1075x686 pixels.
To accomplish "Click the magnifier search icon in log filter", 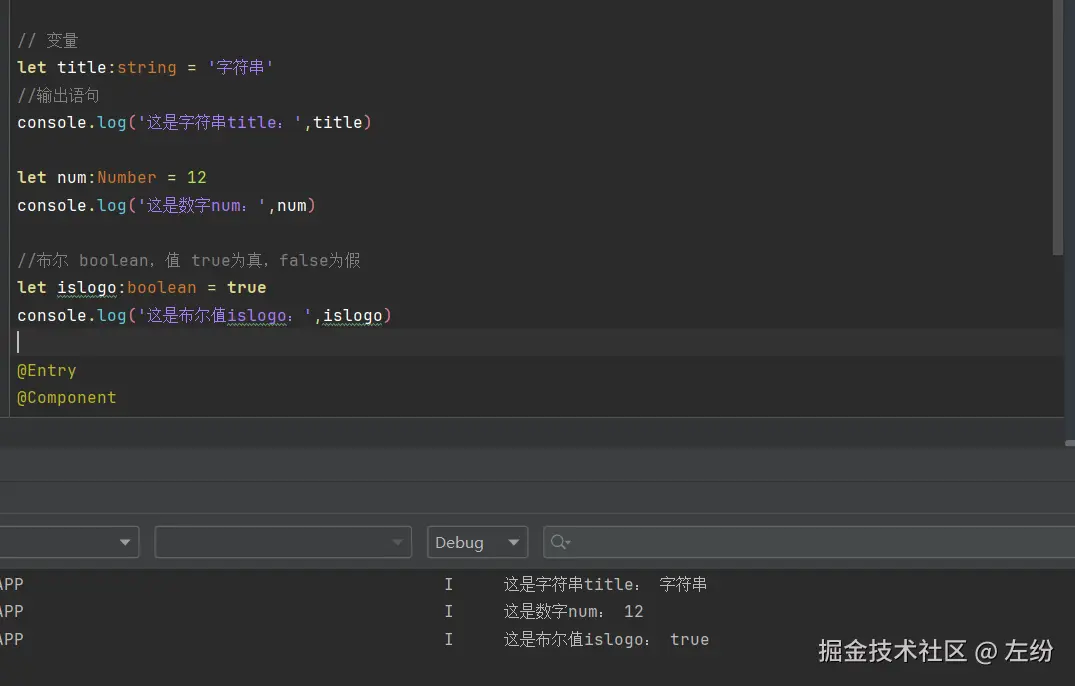I will [559, 542].
